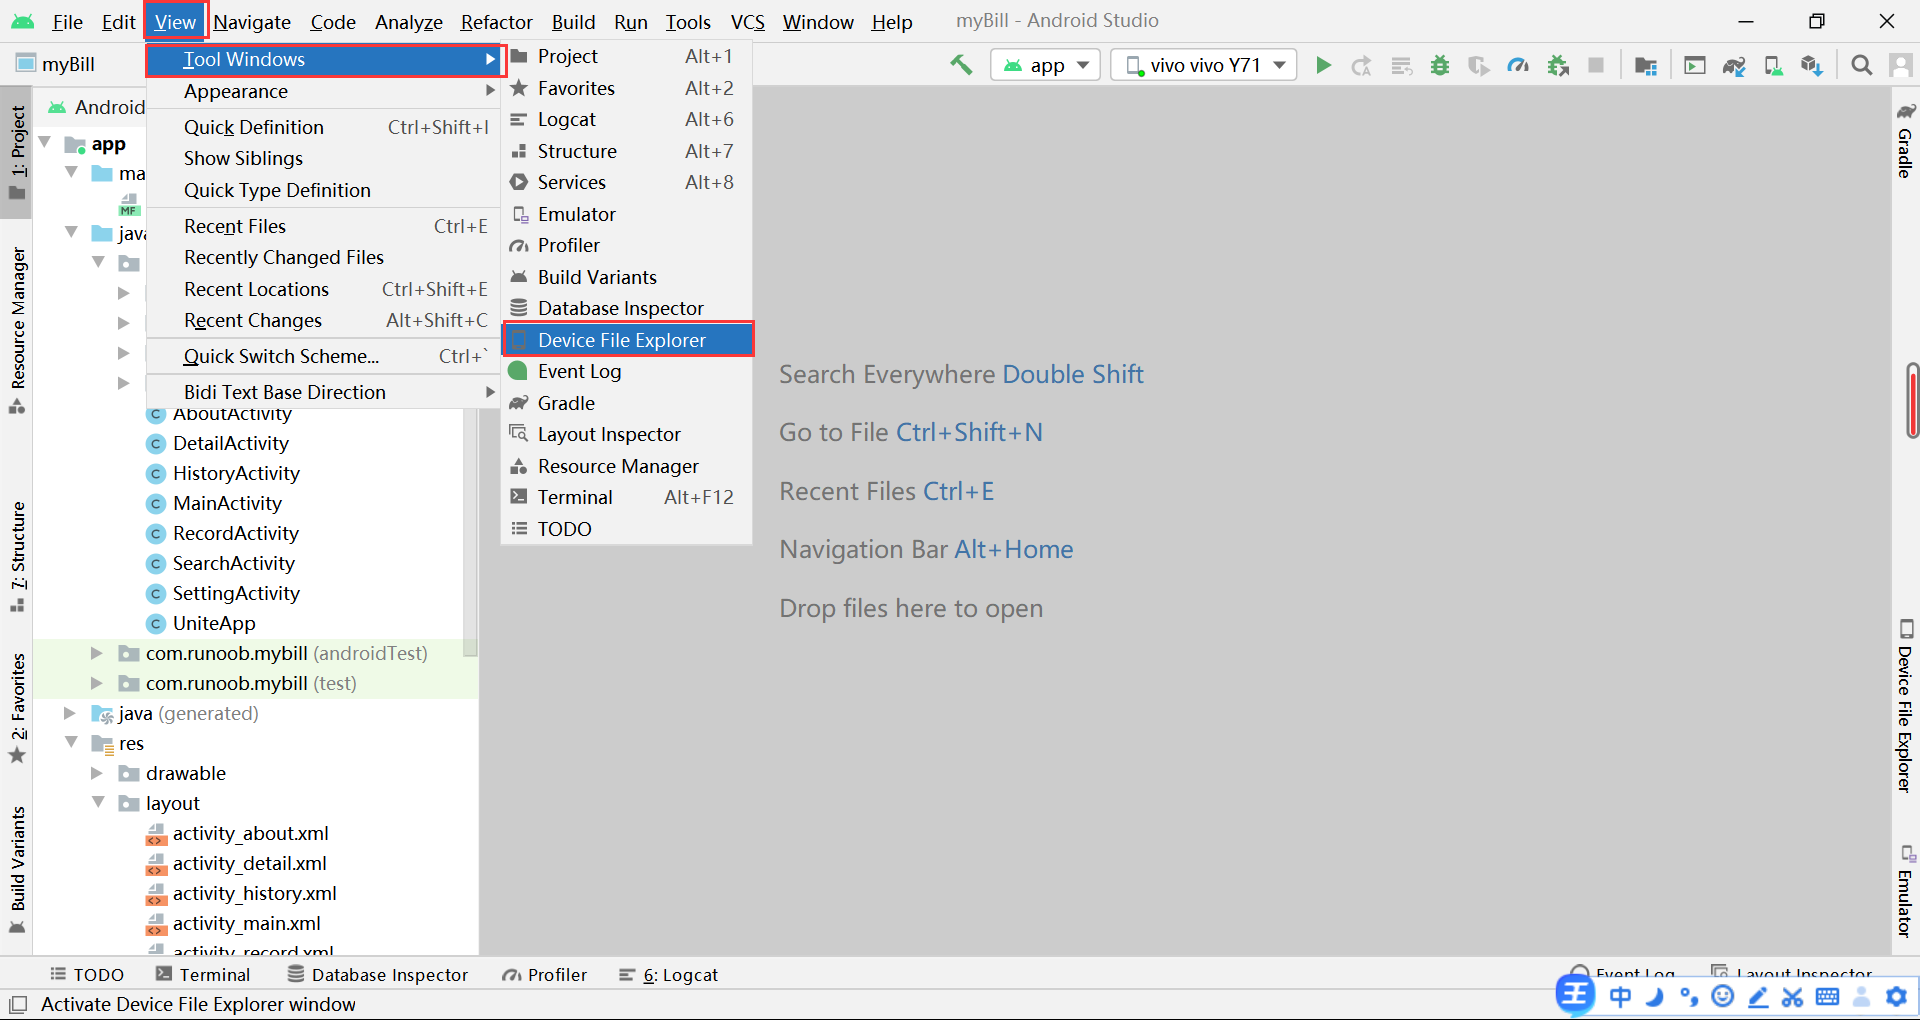The height and width of the screenshot is (1020, 1920).
Task: Choose Quick Switch Scheme... menu entry
Action: tap(323, 356)
